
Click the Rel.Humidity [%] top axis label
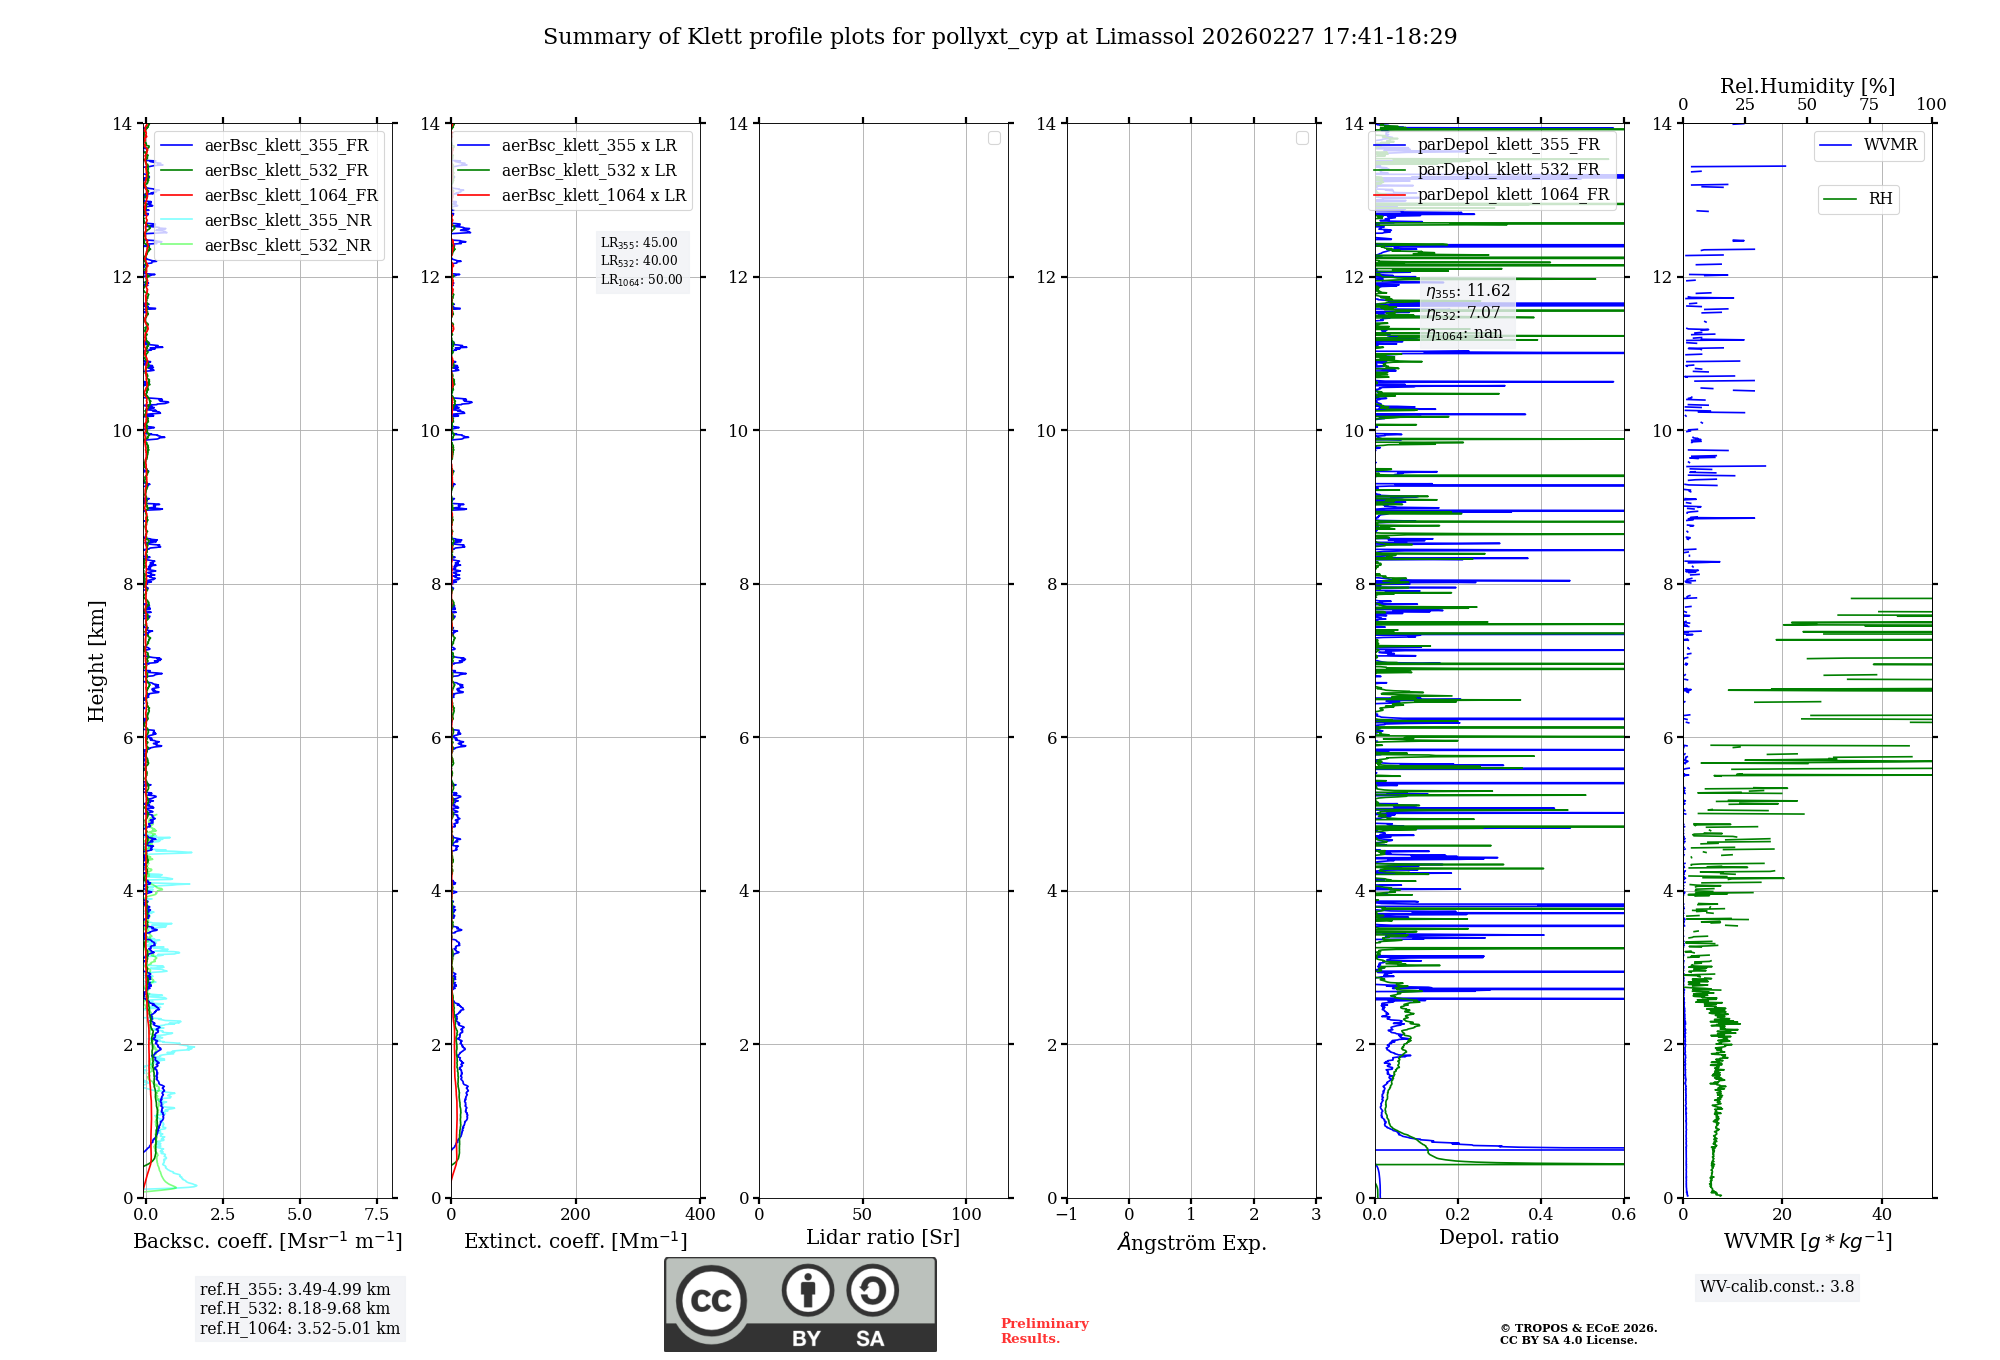[x=1807, y=86]
